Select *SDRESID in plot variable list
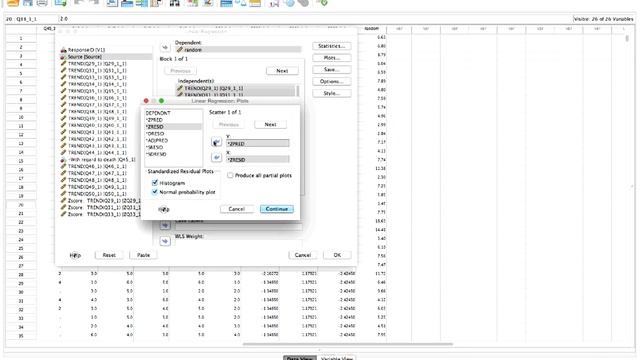 tap(173, 154)
